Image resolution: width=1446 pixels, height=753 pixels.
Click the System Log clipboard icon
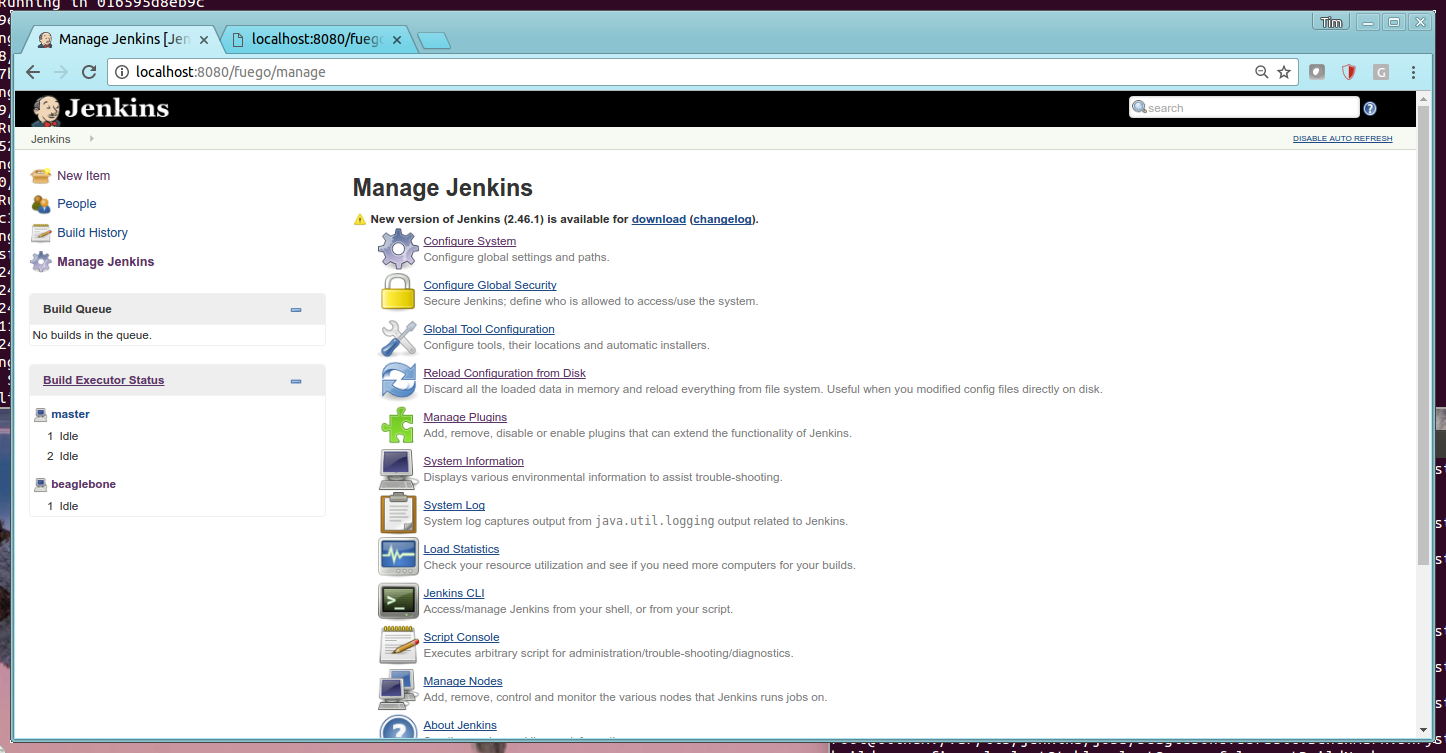tap(398, 513)
